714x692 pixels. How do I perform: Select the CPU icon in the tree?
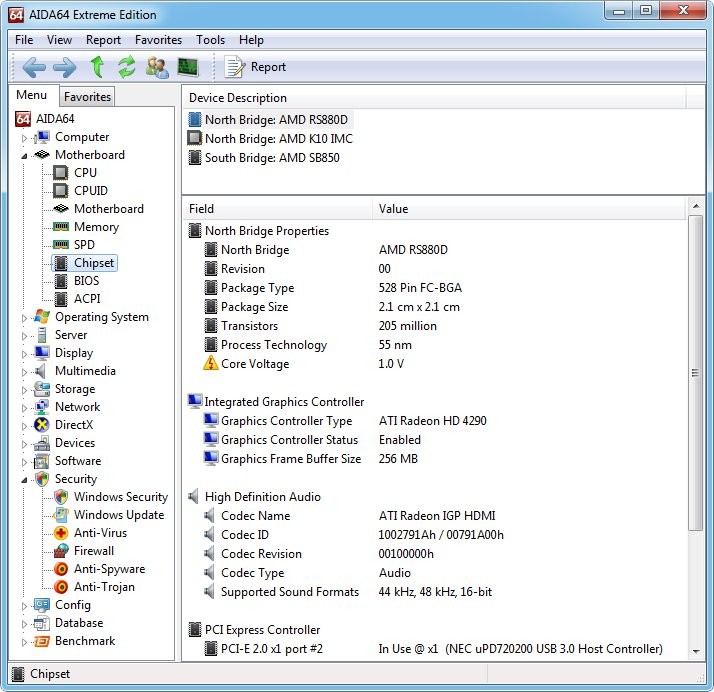tap(61, 173)
